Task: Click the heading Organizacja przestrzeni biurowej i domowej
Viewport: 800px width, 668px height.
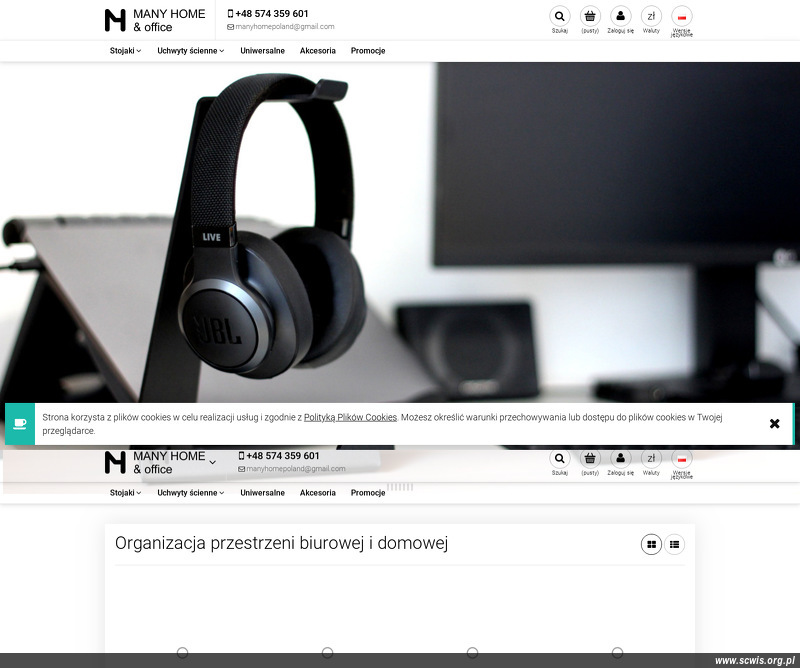Action: [x=282, y=543]
